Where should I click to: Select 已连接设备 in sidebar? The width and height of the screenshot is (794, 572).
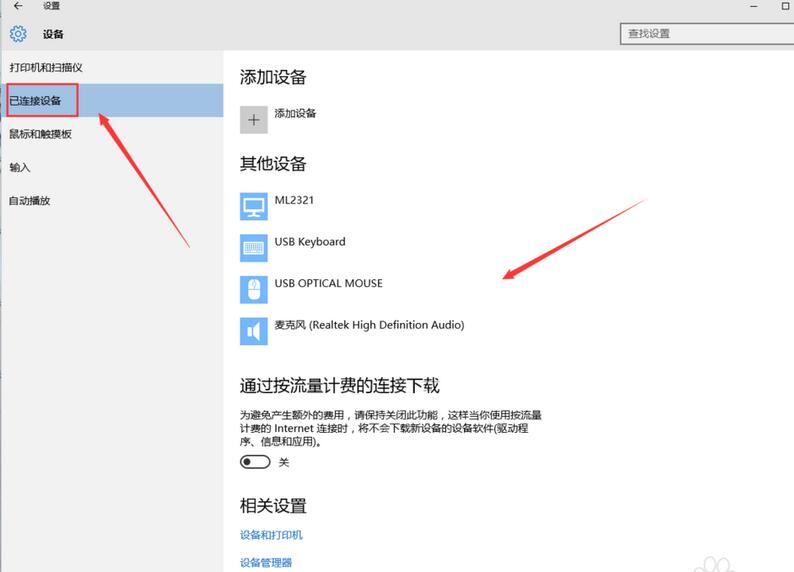click(x=112, y=100)
